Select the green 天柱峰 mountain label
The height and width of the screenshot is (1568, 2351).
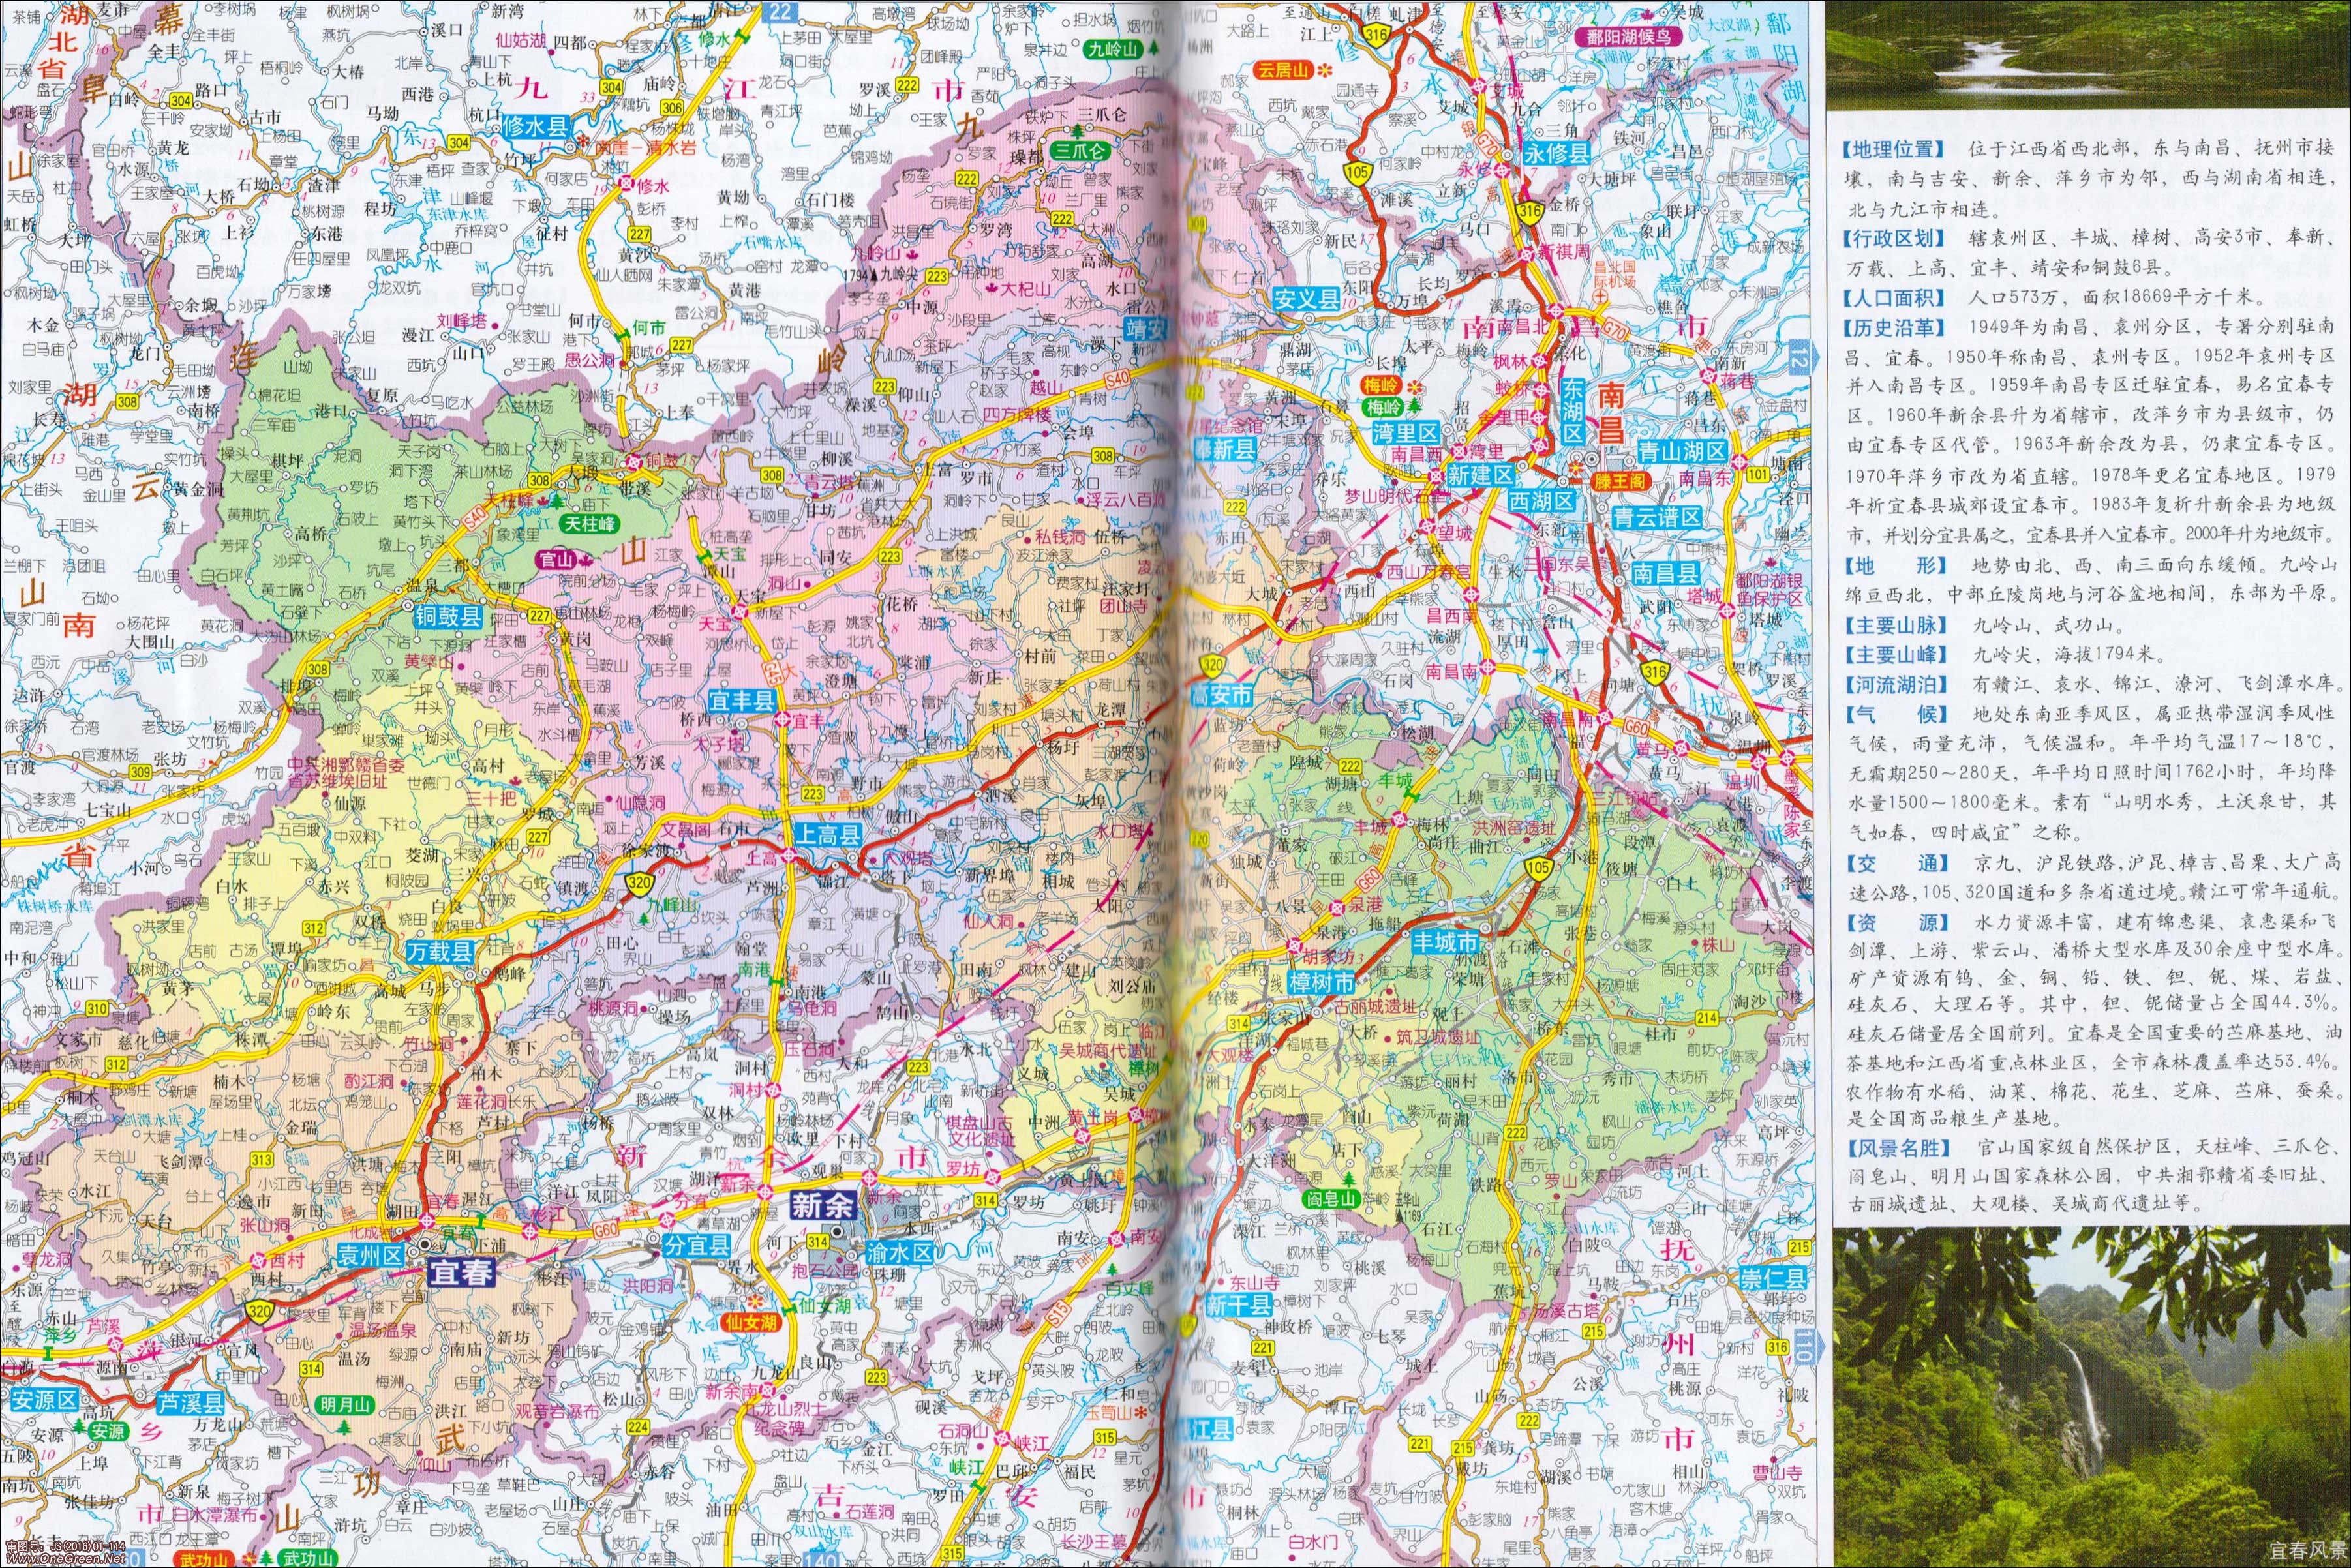591,523
